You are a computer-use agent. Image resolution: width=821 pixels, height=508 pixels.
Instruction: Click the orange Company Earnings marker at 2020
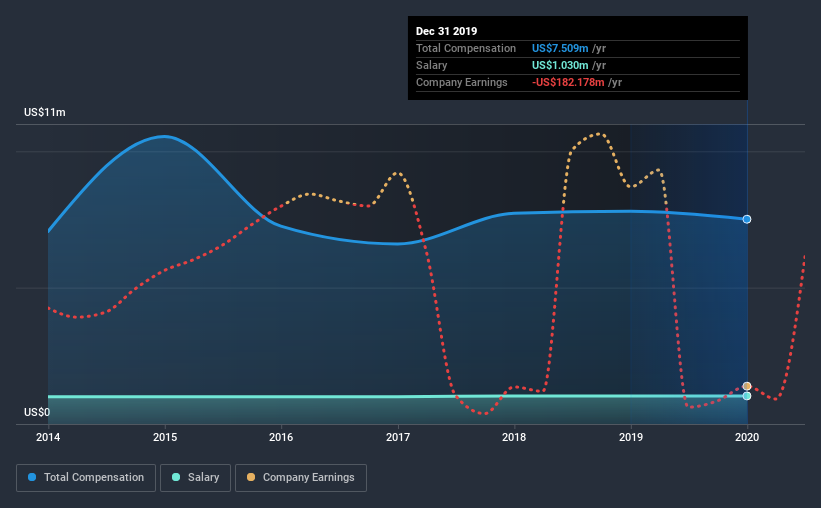pos(747,386)
